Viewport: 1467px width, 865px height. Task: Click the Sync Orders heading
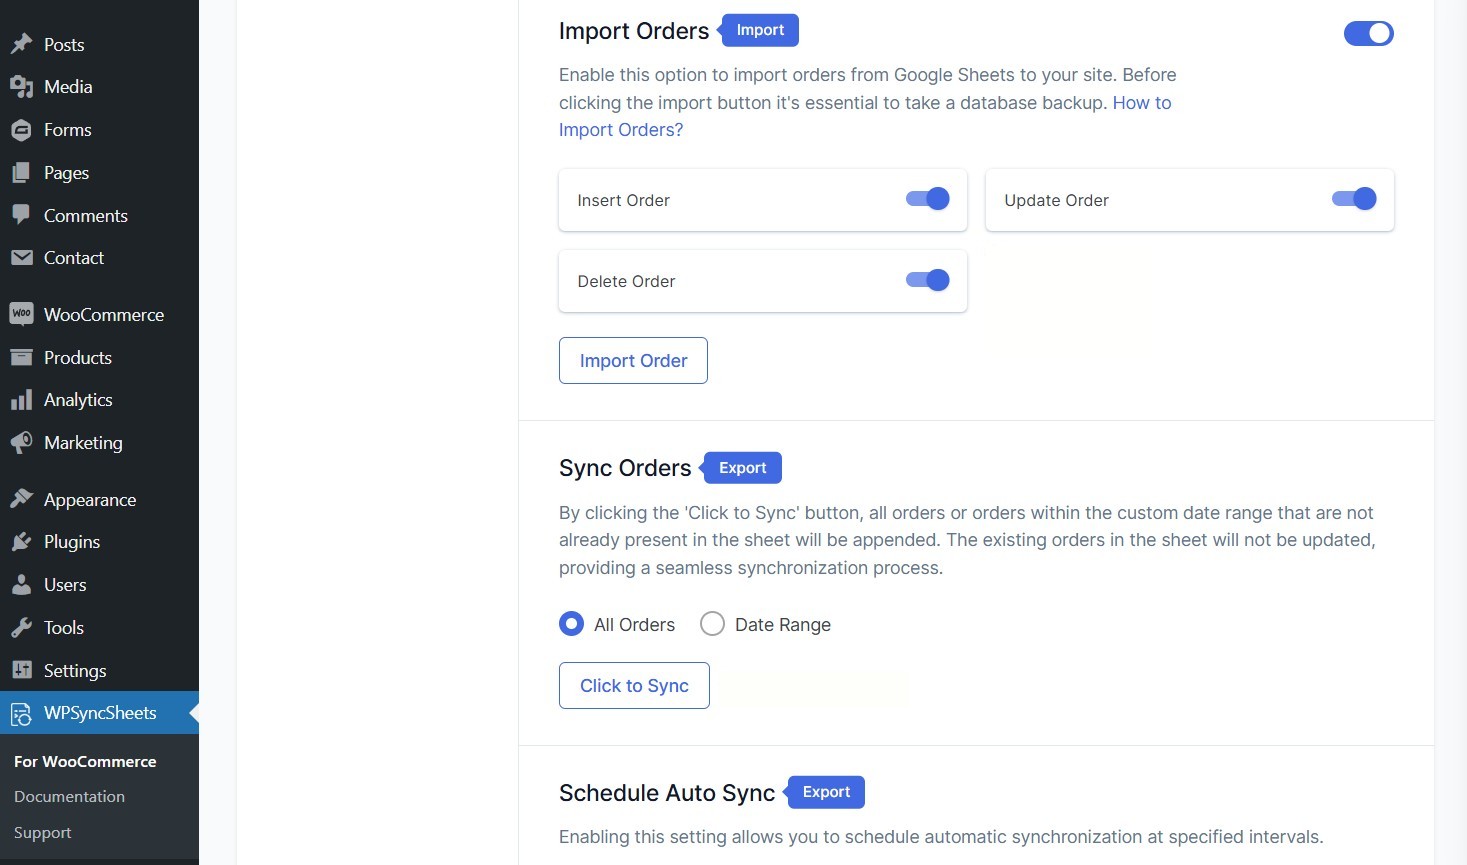tap(625, 468)
